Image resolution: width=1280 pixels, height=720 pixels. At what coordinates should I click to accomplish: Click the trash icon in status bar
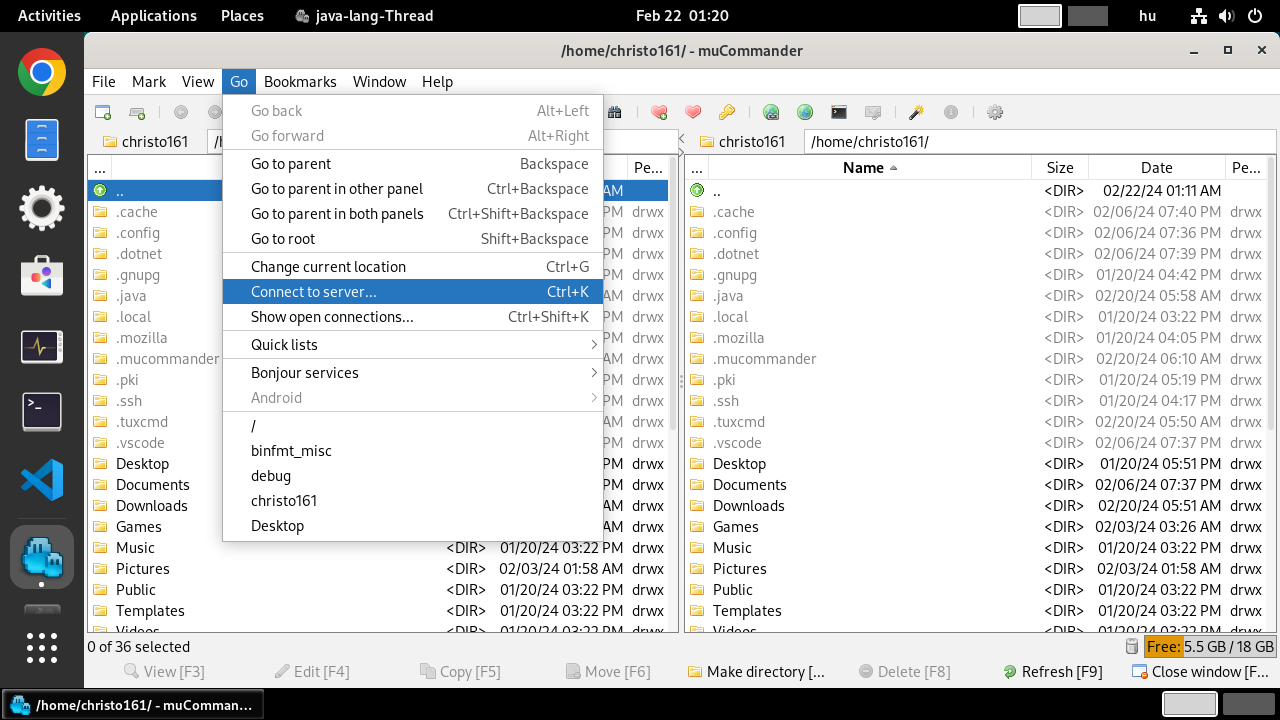pos(1132,647)
